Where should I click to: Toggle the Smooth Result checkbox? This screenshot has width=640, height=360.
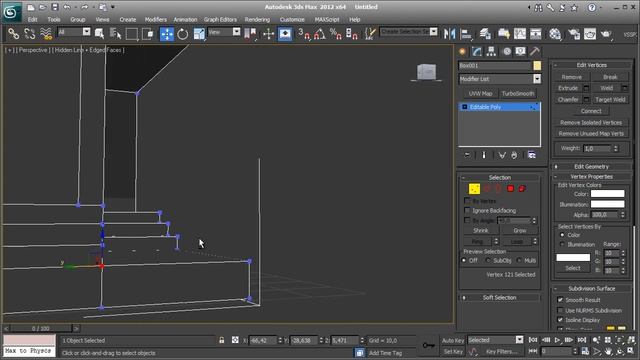560,300
